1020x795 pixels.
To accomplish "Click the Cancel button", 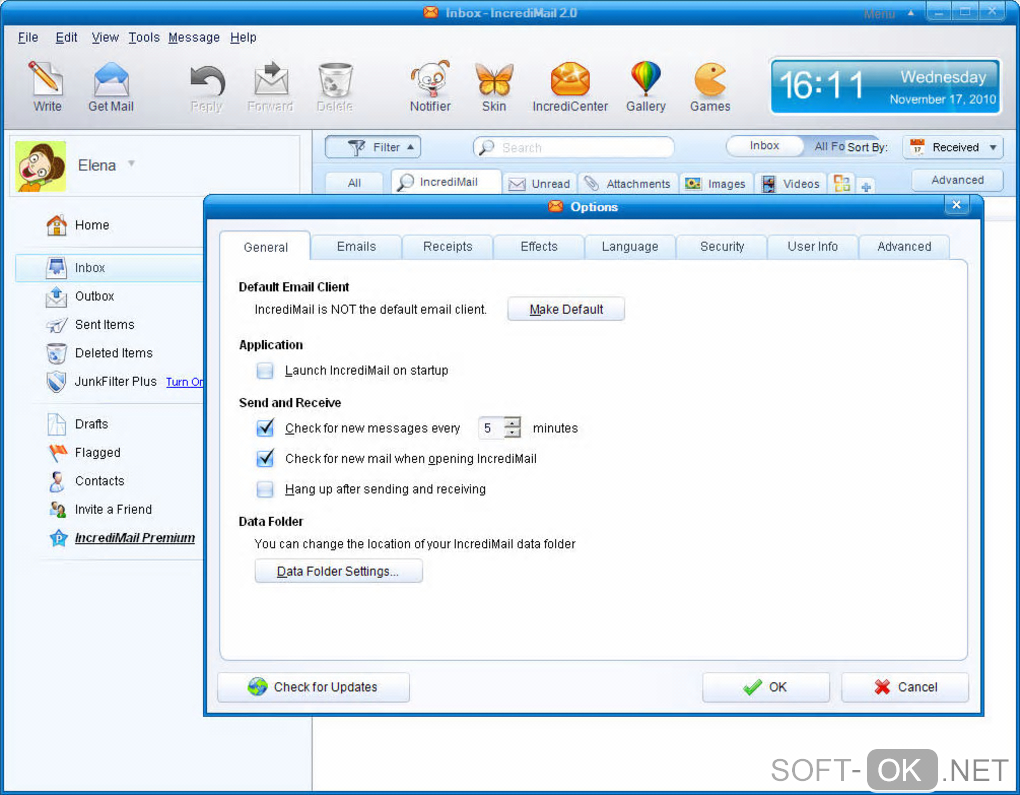I will pos(905,687).
